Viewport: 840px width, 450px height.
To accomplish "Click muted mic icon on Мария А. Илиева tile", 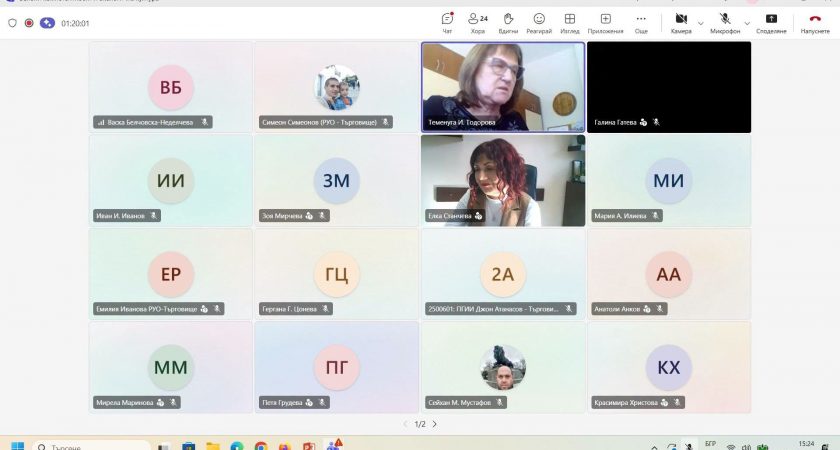I will [x=655, y=216].
